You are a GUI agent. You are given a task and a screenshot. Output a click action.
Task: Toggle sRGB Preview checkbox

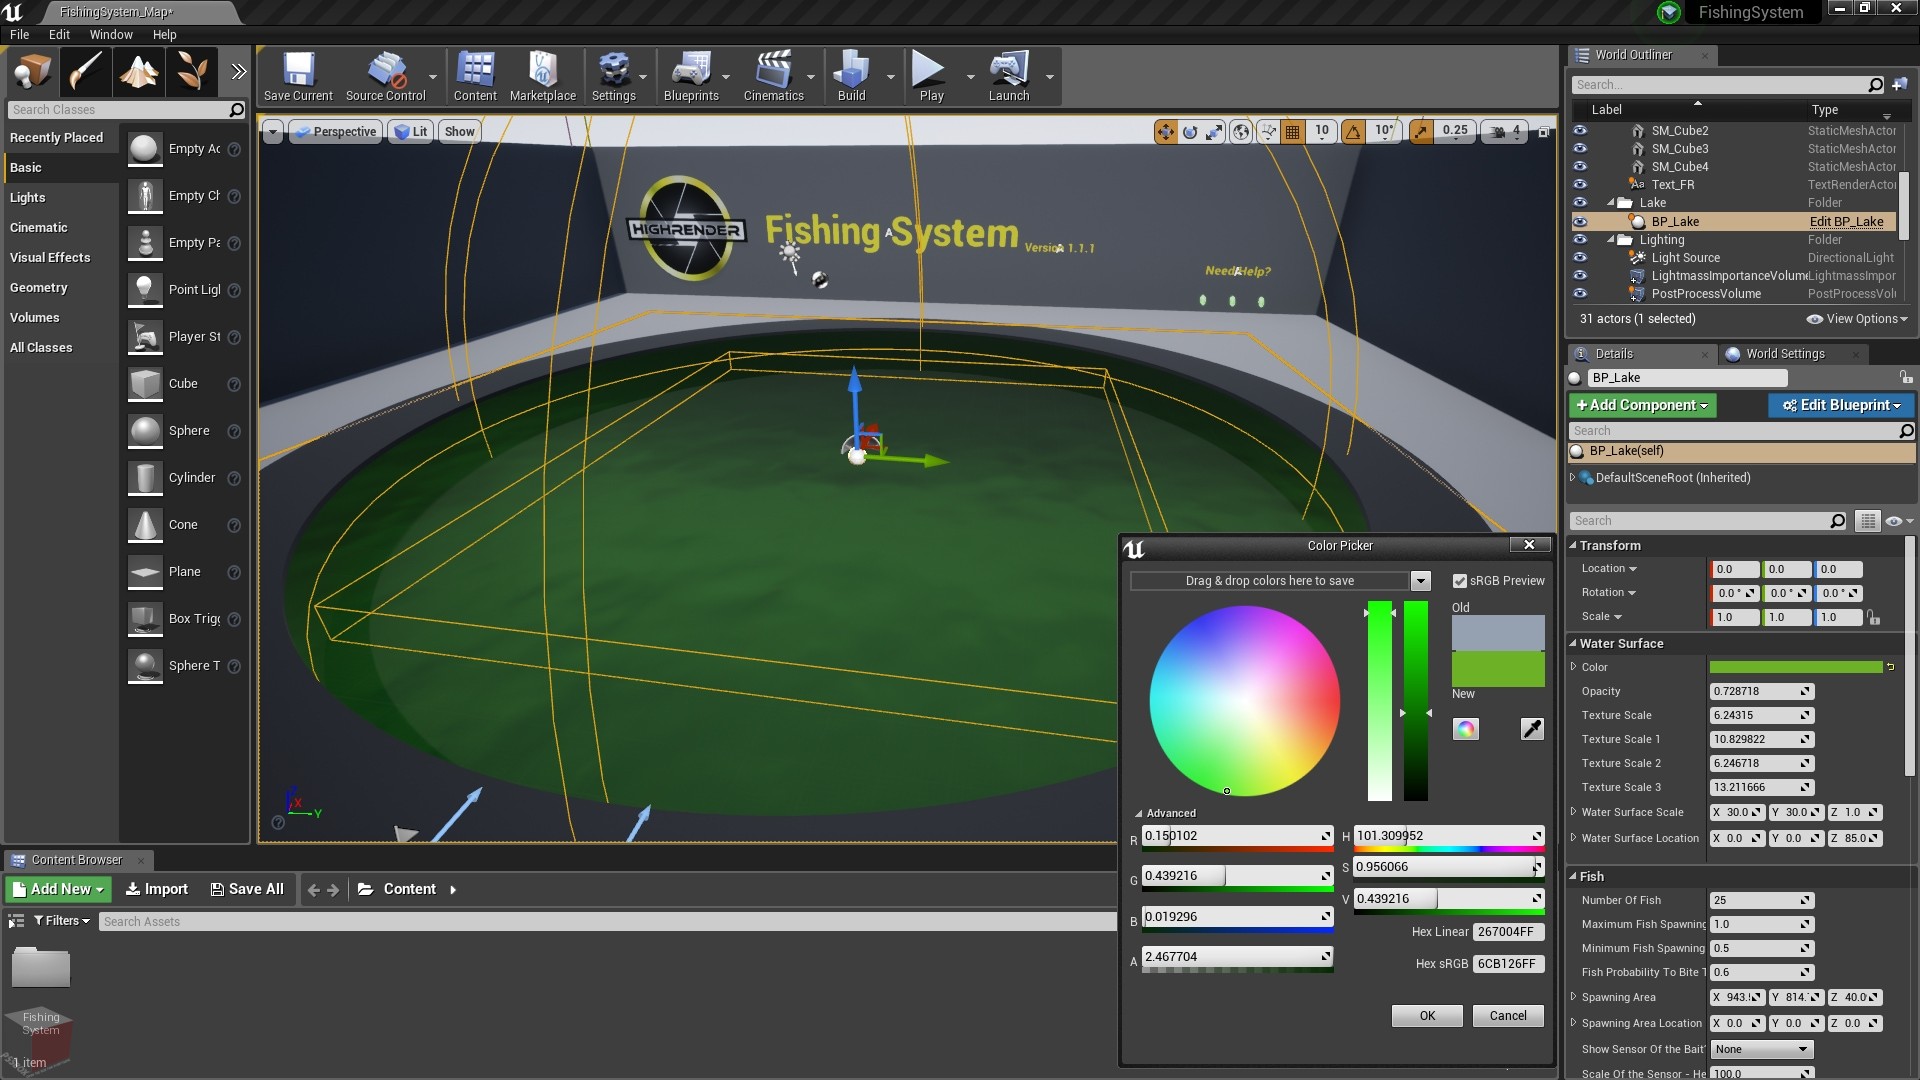click(x=1459, y=581)
